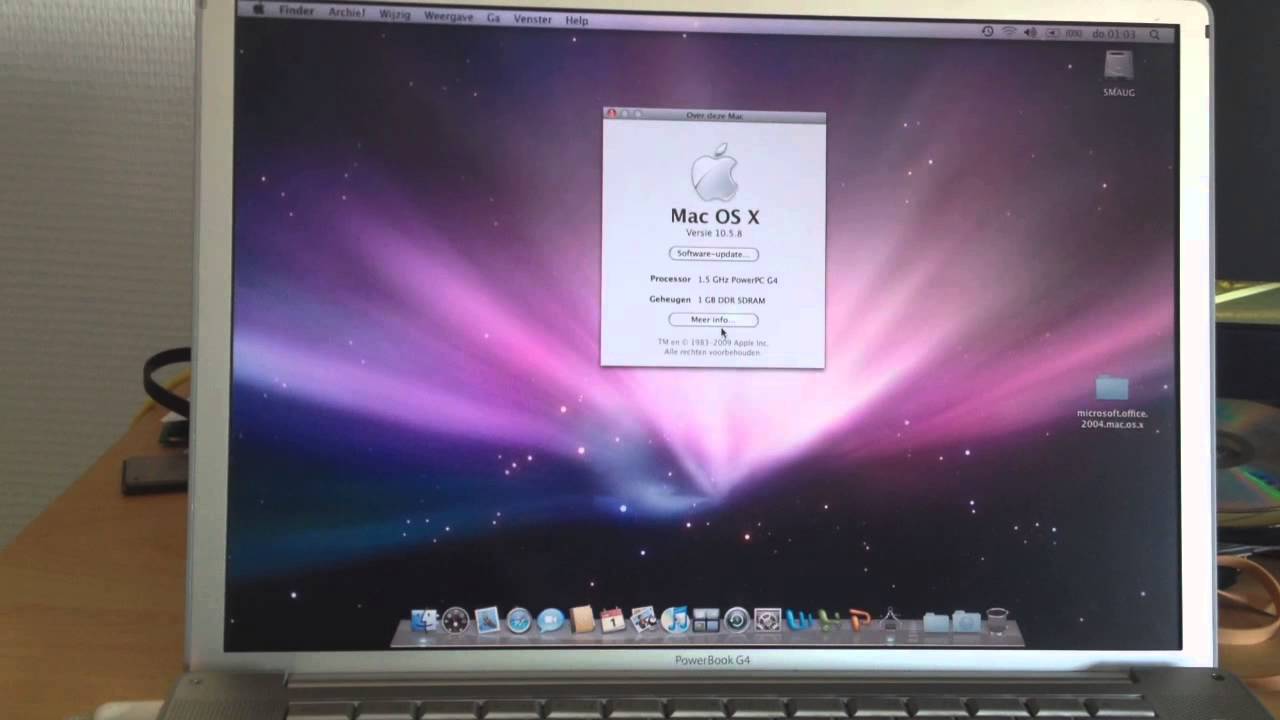This screenshot has width=1280, height=720.
Task: Open the Apple menu
Action: pos(259,9)
